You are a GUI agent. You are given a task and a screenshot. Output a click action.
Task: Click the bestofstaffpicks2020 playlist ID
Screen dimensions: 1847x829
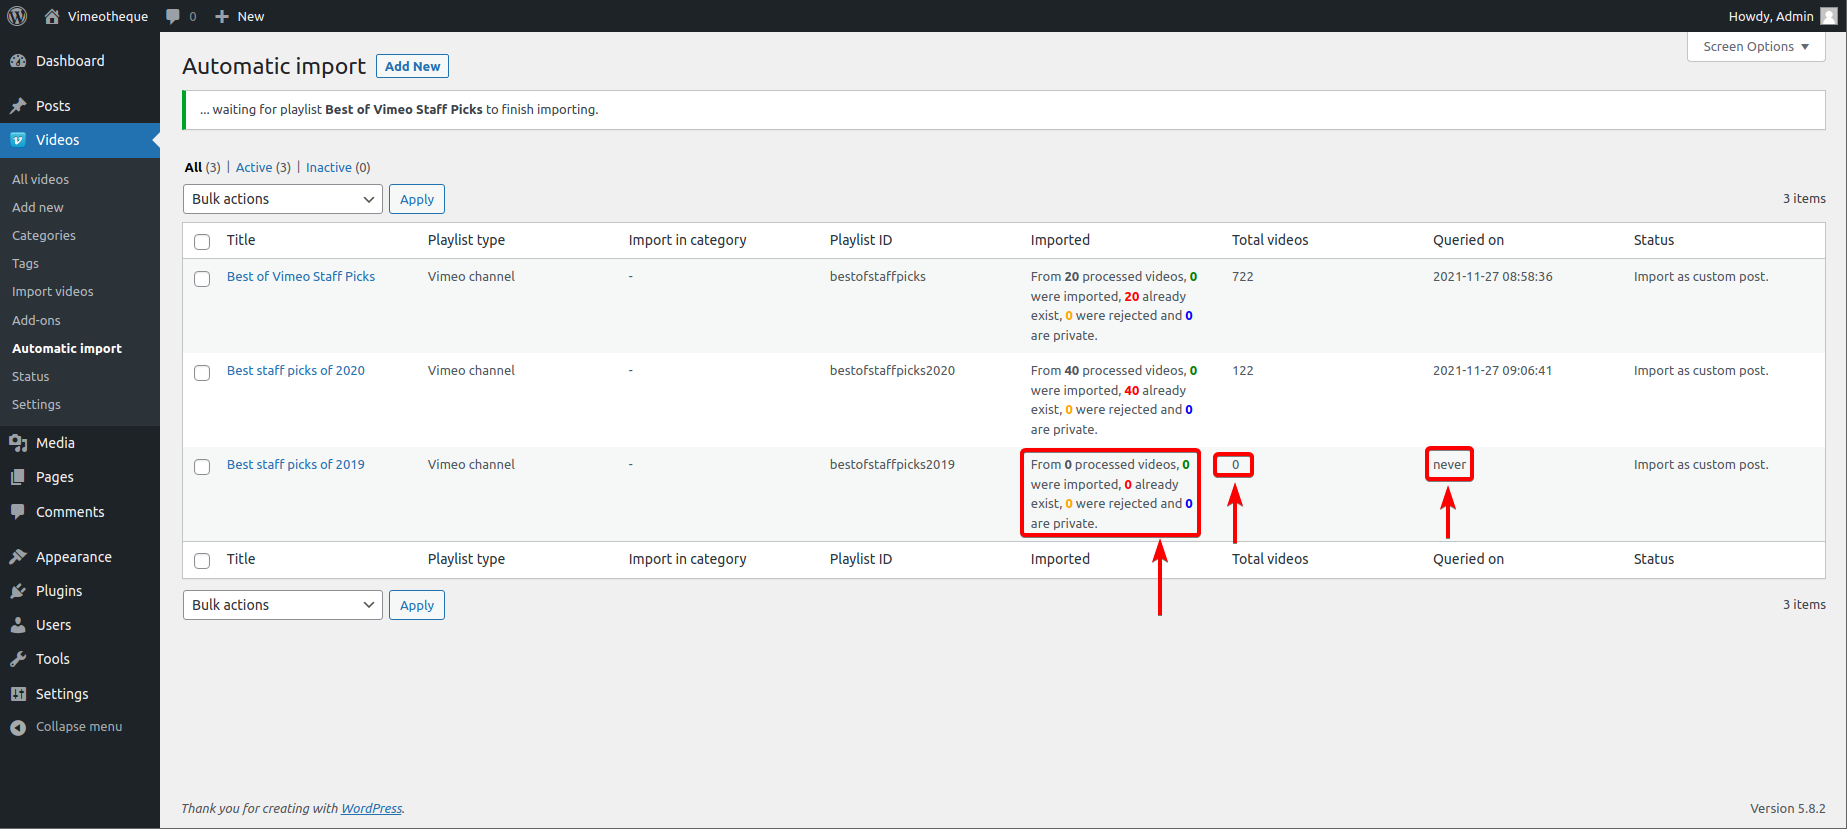click(892, 370)
